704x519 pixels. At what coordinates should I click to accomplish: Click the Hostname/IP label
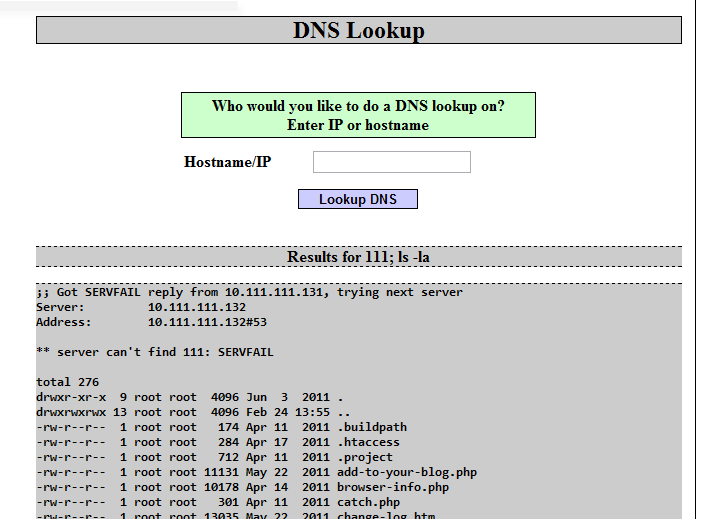coord(228,162)
